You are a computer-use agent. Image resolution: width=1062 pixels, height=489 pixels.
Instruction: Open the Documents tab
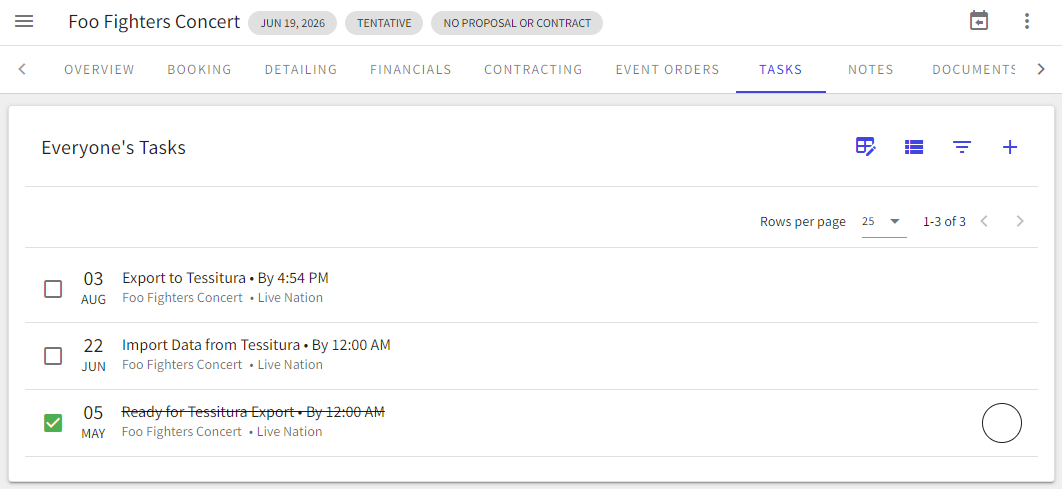pyautogui.click(x=974, y=70)
